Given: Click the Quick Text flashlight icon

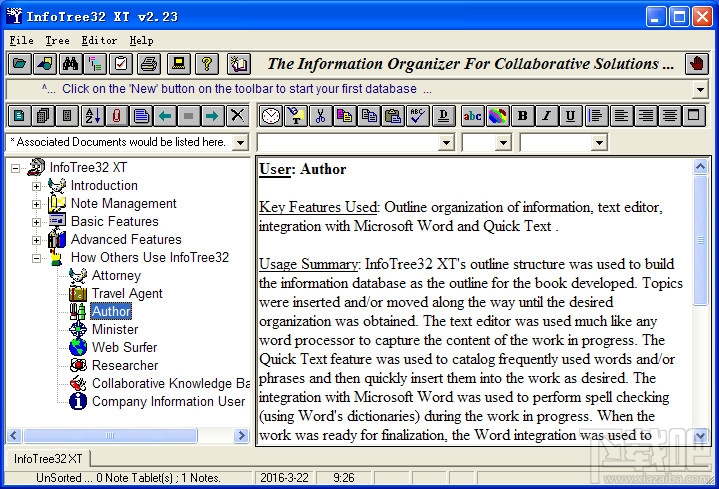Looking at the screenshot, I should point(296,116).
